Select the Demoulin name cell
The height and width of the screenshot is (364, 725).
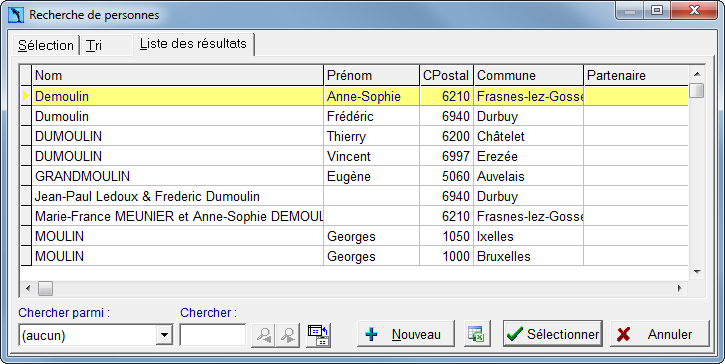pyautogui.click(x=178, y=96)
